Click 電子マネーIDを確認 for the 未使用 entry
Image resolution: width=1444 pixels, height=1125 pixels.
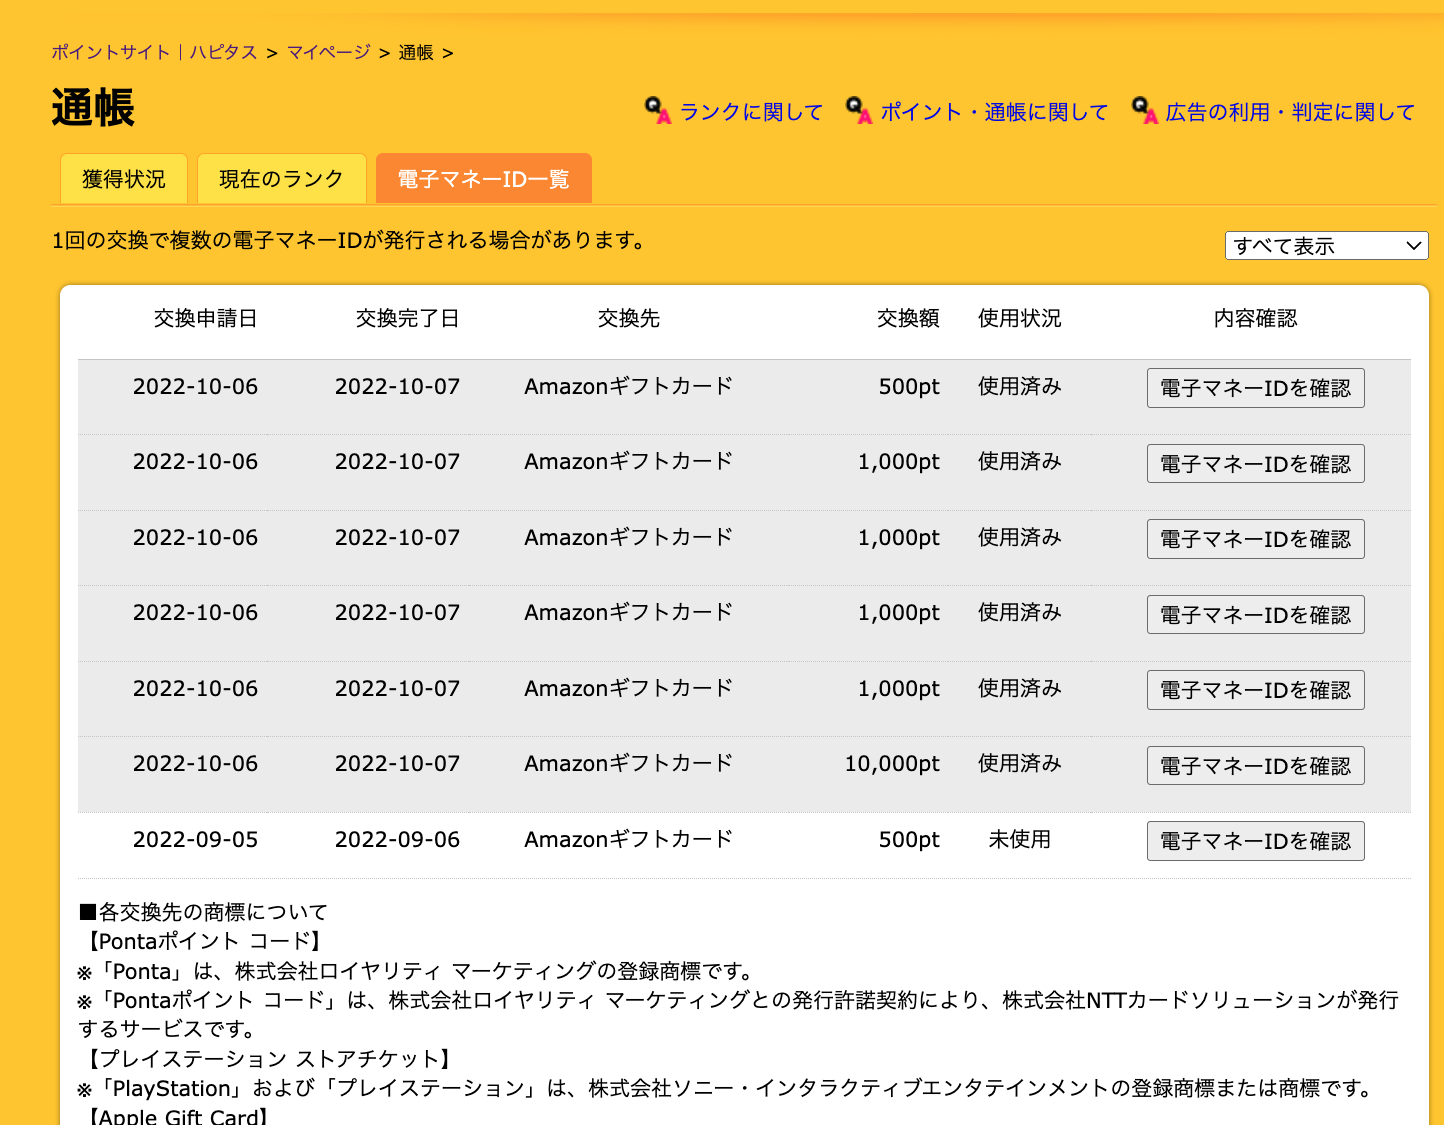[x=1255, y=841]
